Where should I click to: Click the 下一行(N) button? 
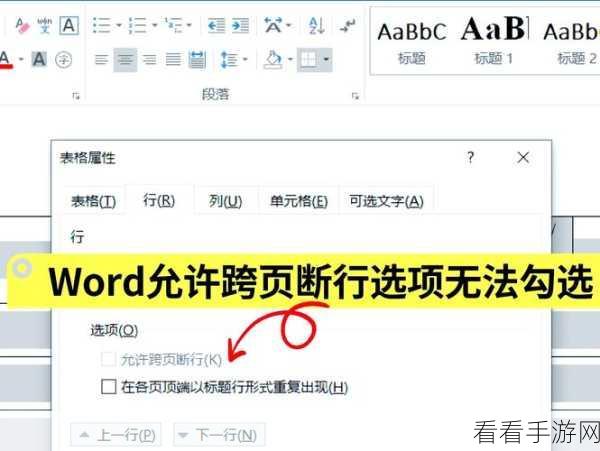click(219, 435)
